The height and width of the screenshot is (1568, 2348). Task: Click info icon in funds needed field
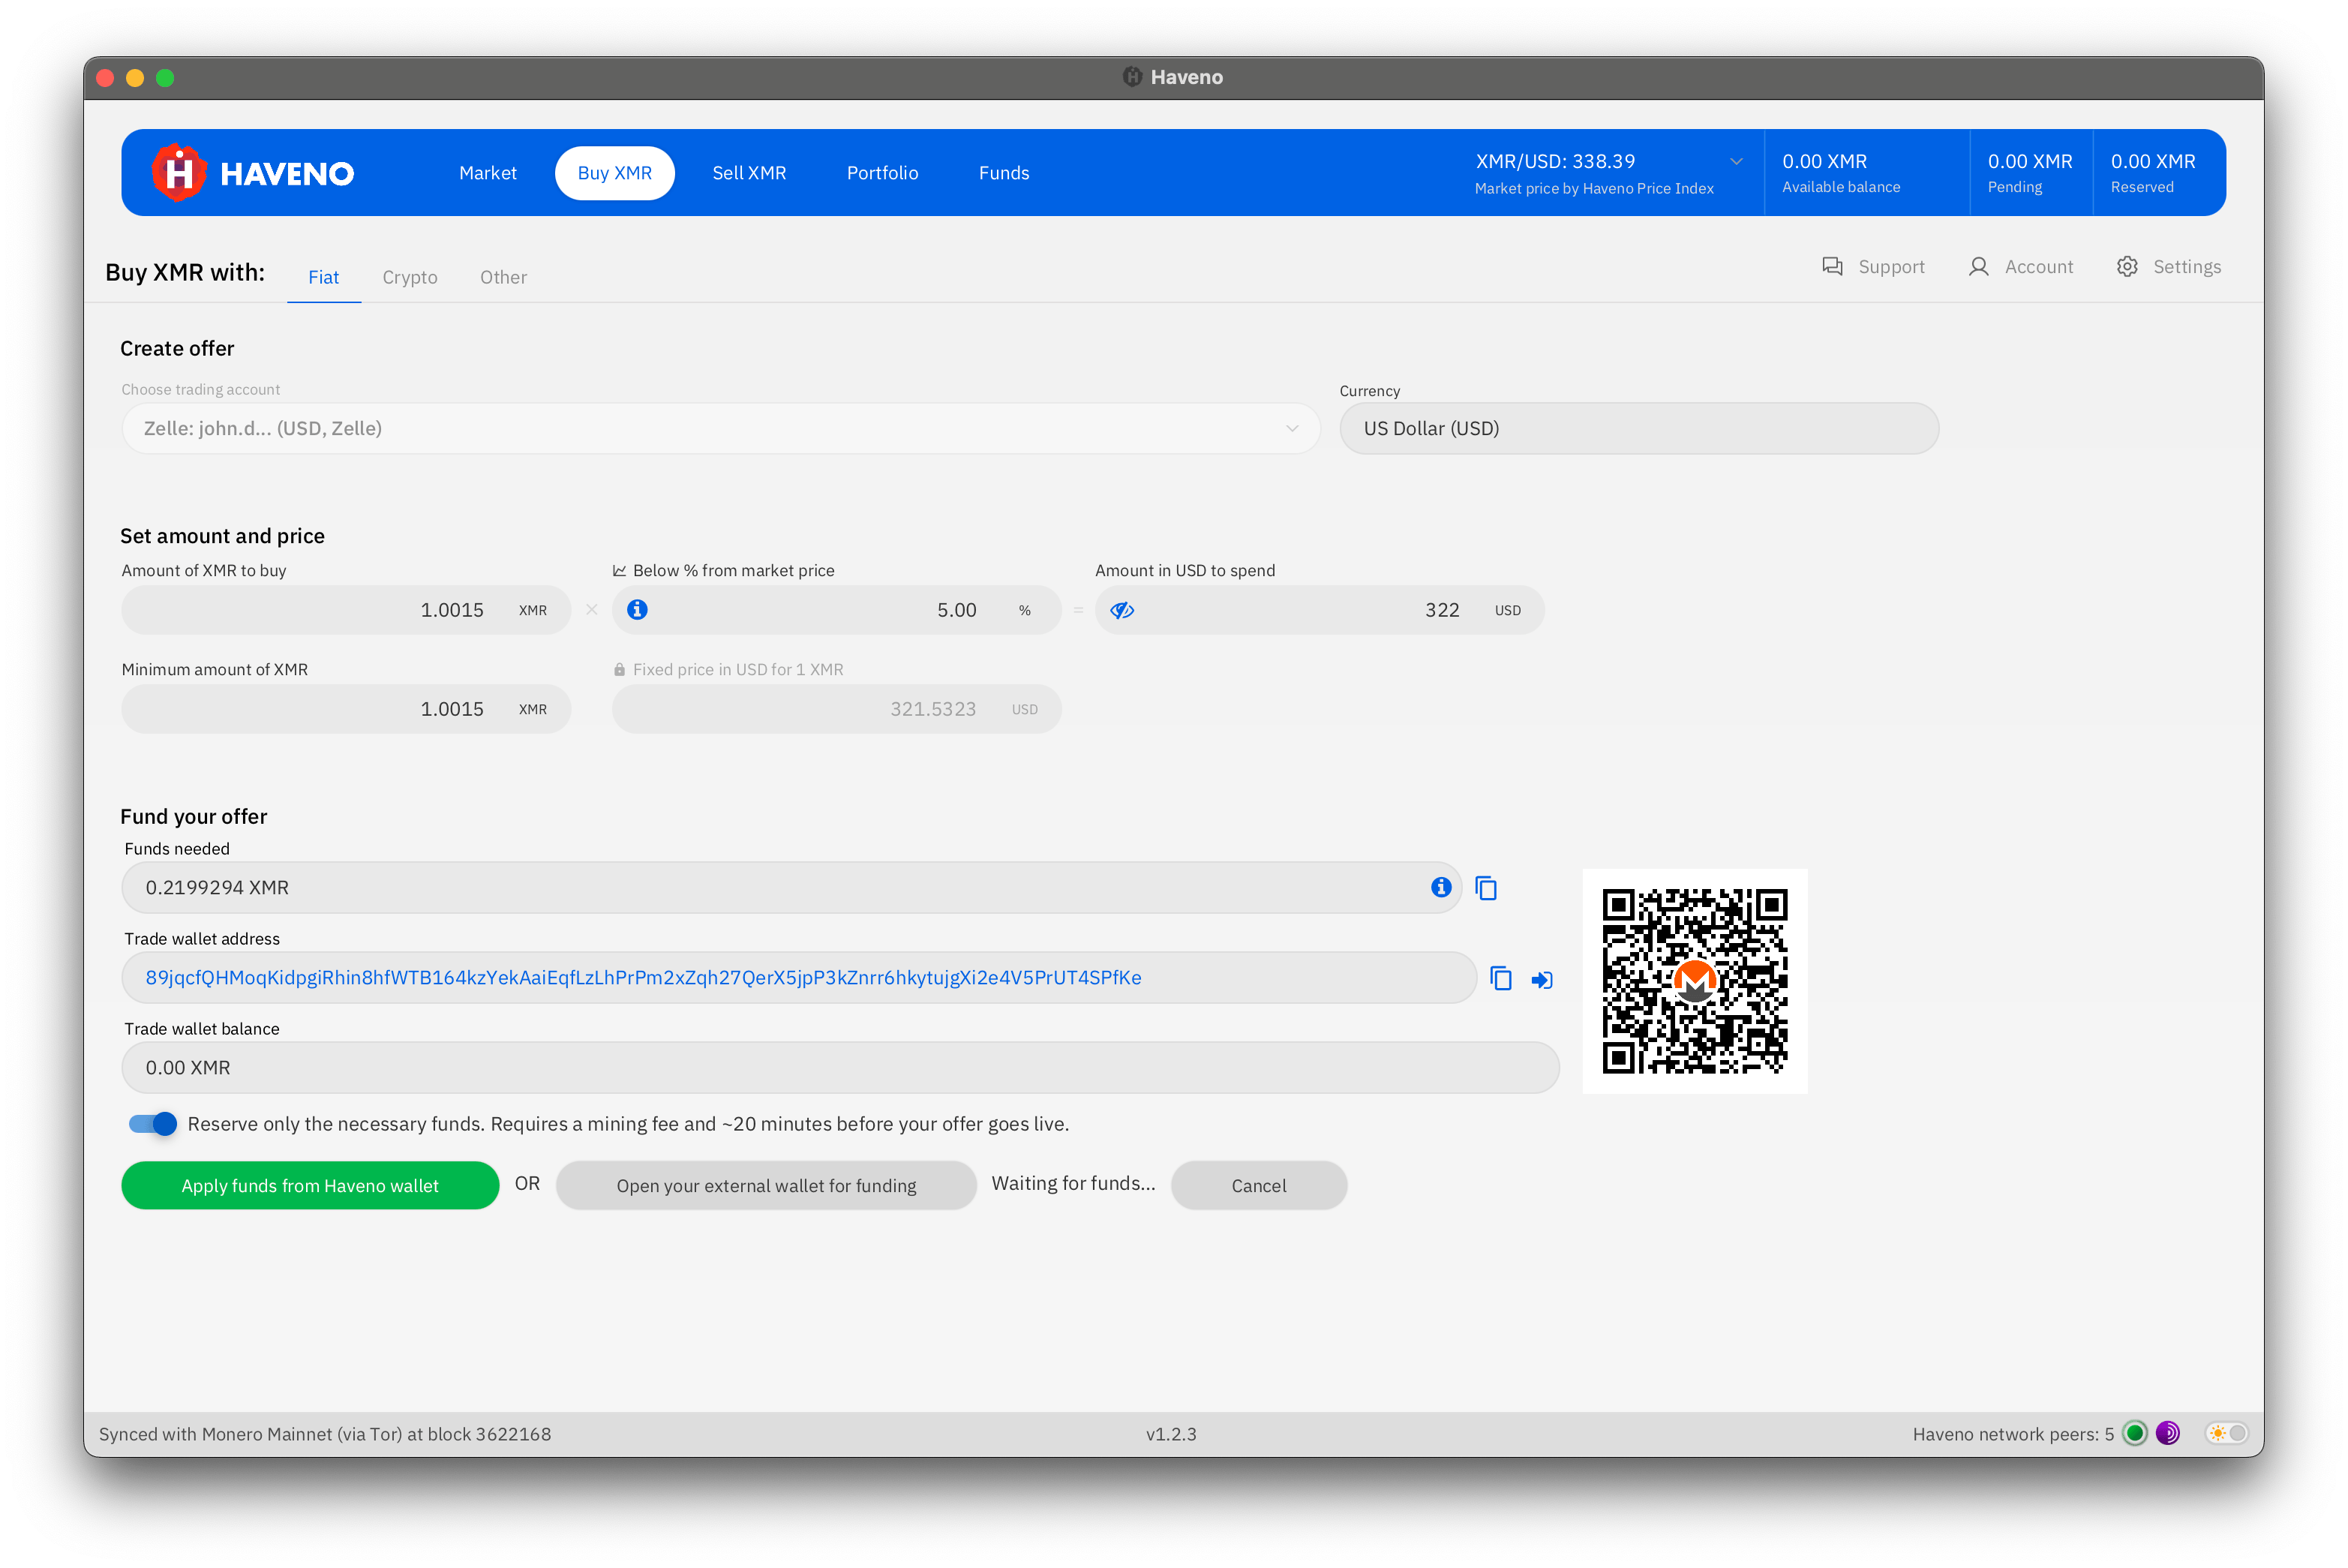click(x=1440, y=887)
